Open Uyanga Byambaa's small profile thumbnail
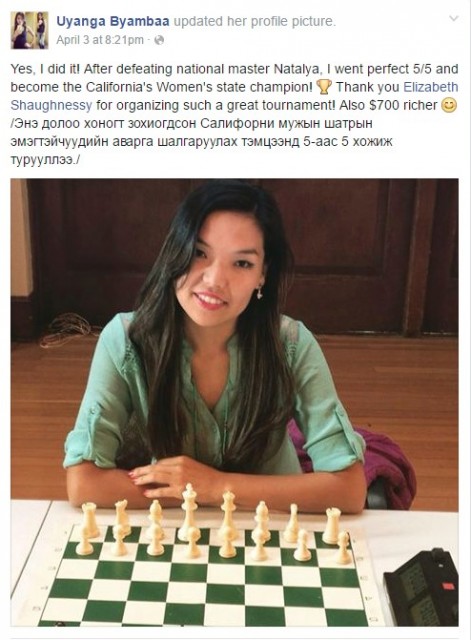This screenshot has height=640, width=471. tap(29, 30)
